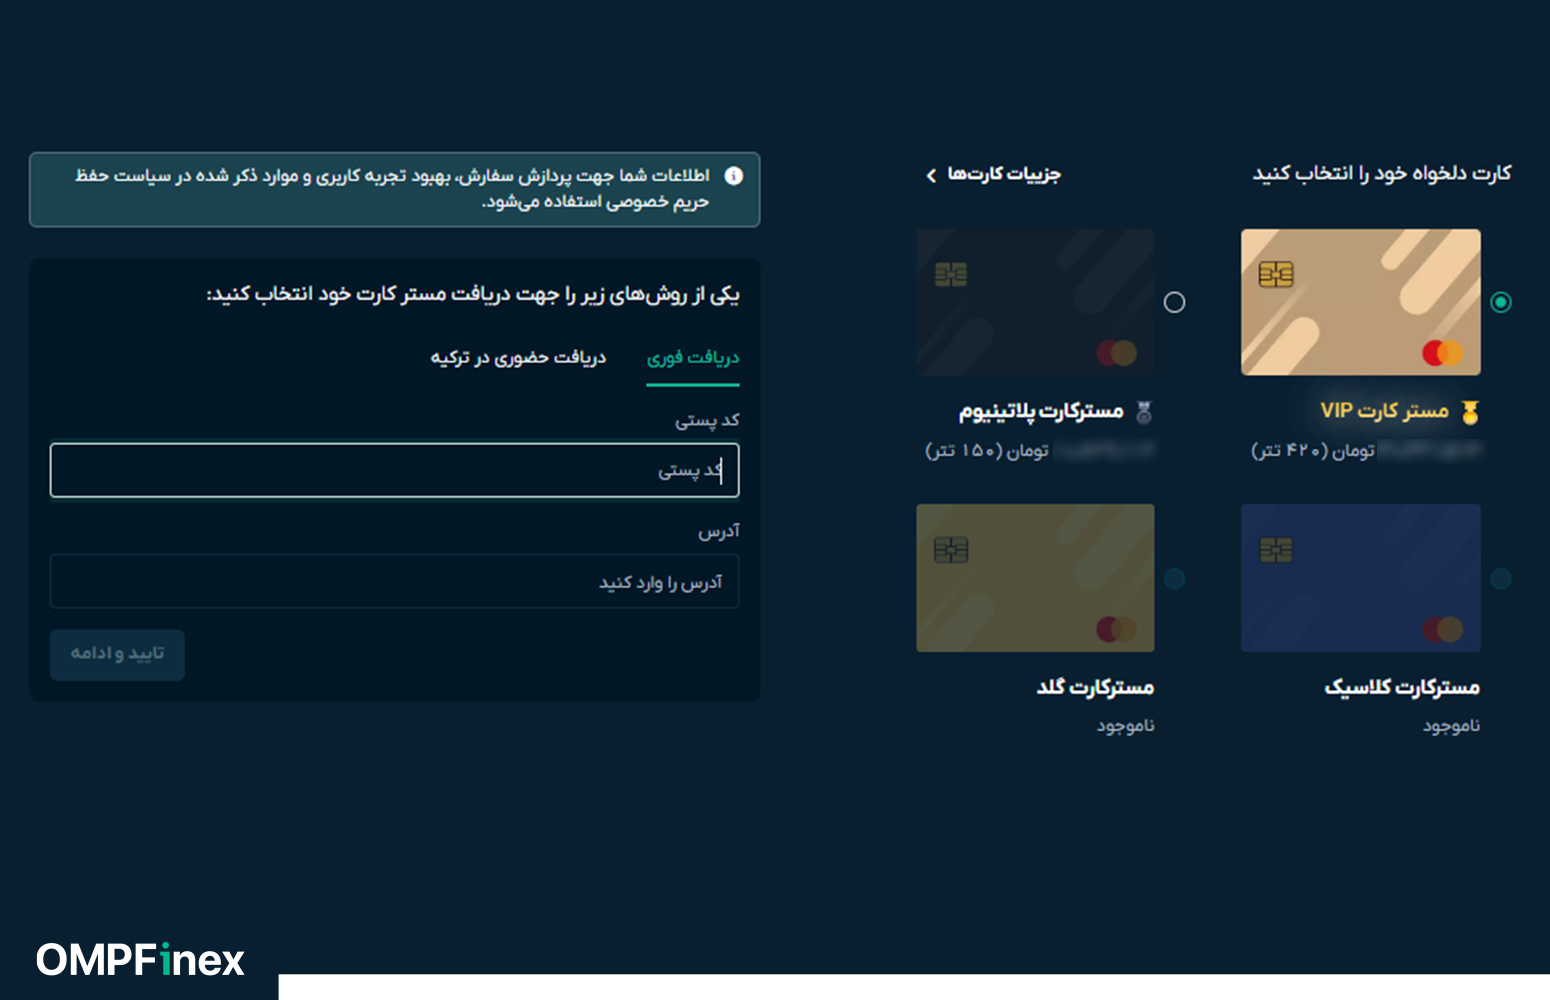Click the مسترکارت کلاسیک label

(1402, 687)
